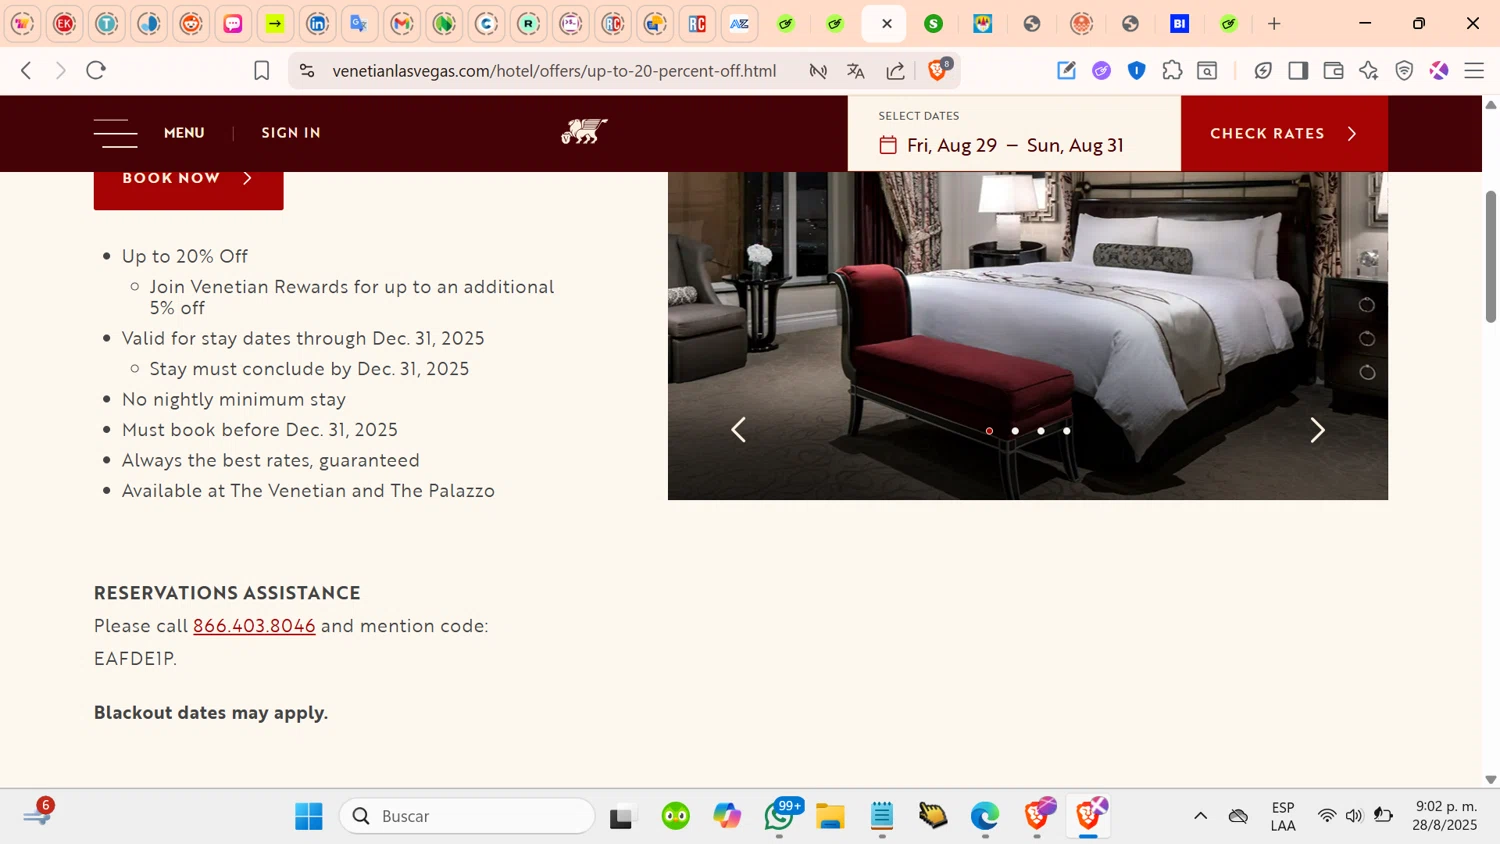Close the active Venetian tab
Screen dimensions: 1500x844
point(886,23)
